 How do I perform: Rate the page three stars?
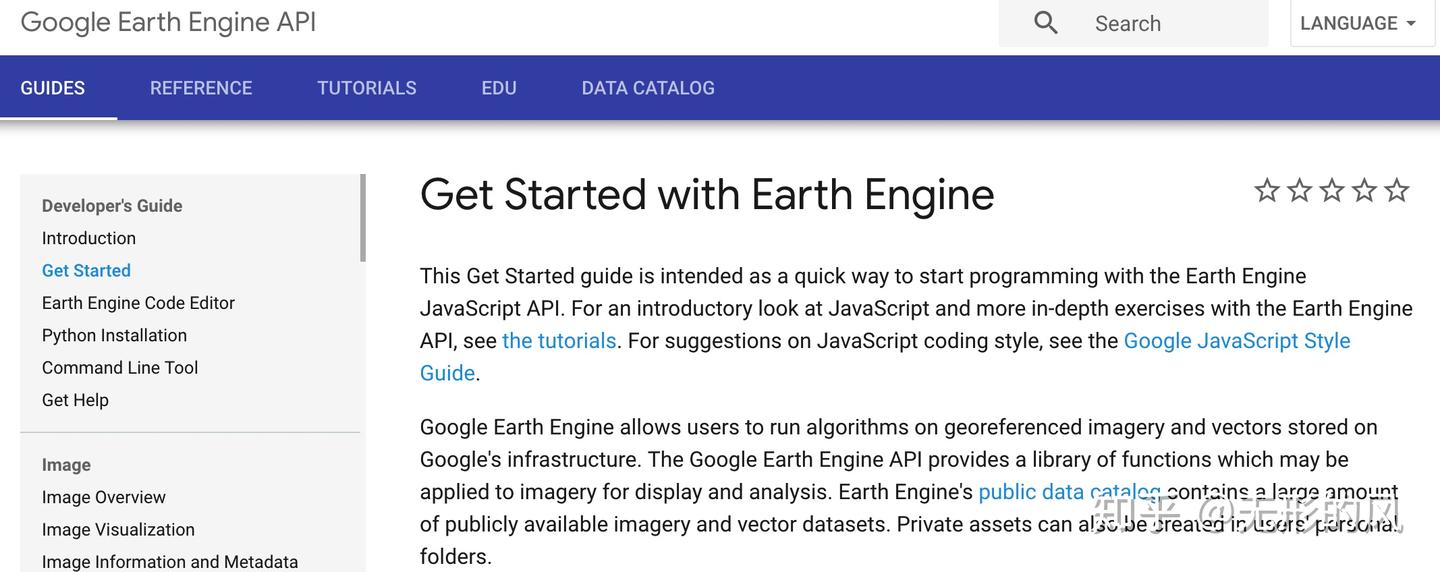[x=1332, y=190]
